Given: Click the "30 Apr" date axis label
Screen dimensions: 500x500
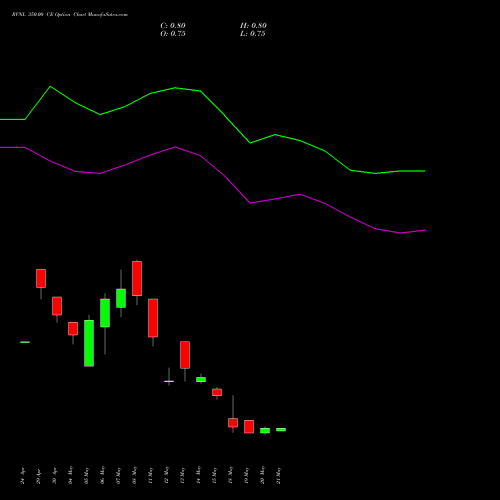Looking at the screenshot, I should coord(55,476).
